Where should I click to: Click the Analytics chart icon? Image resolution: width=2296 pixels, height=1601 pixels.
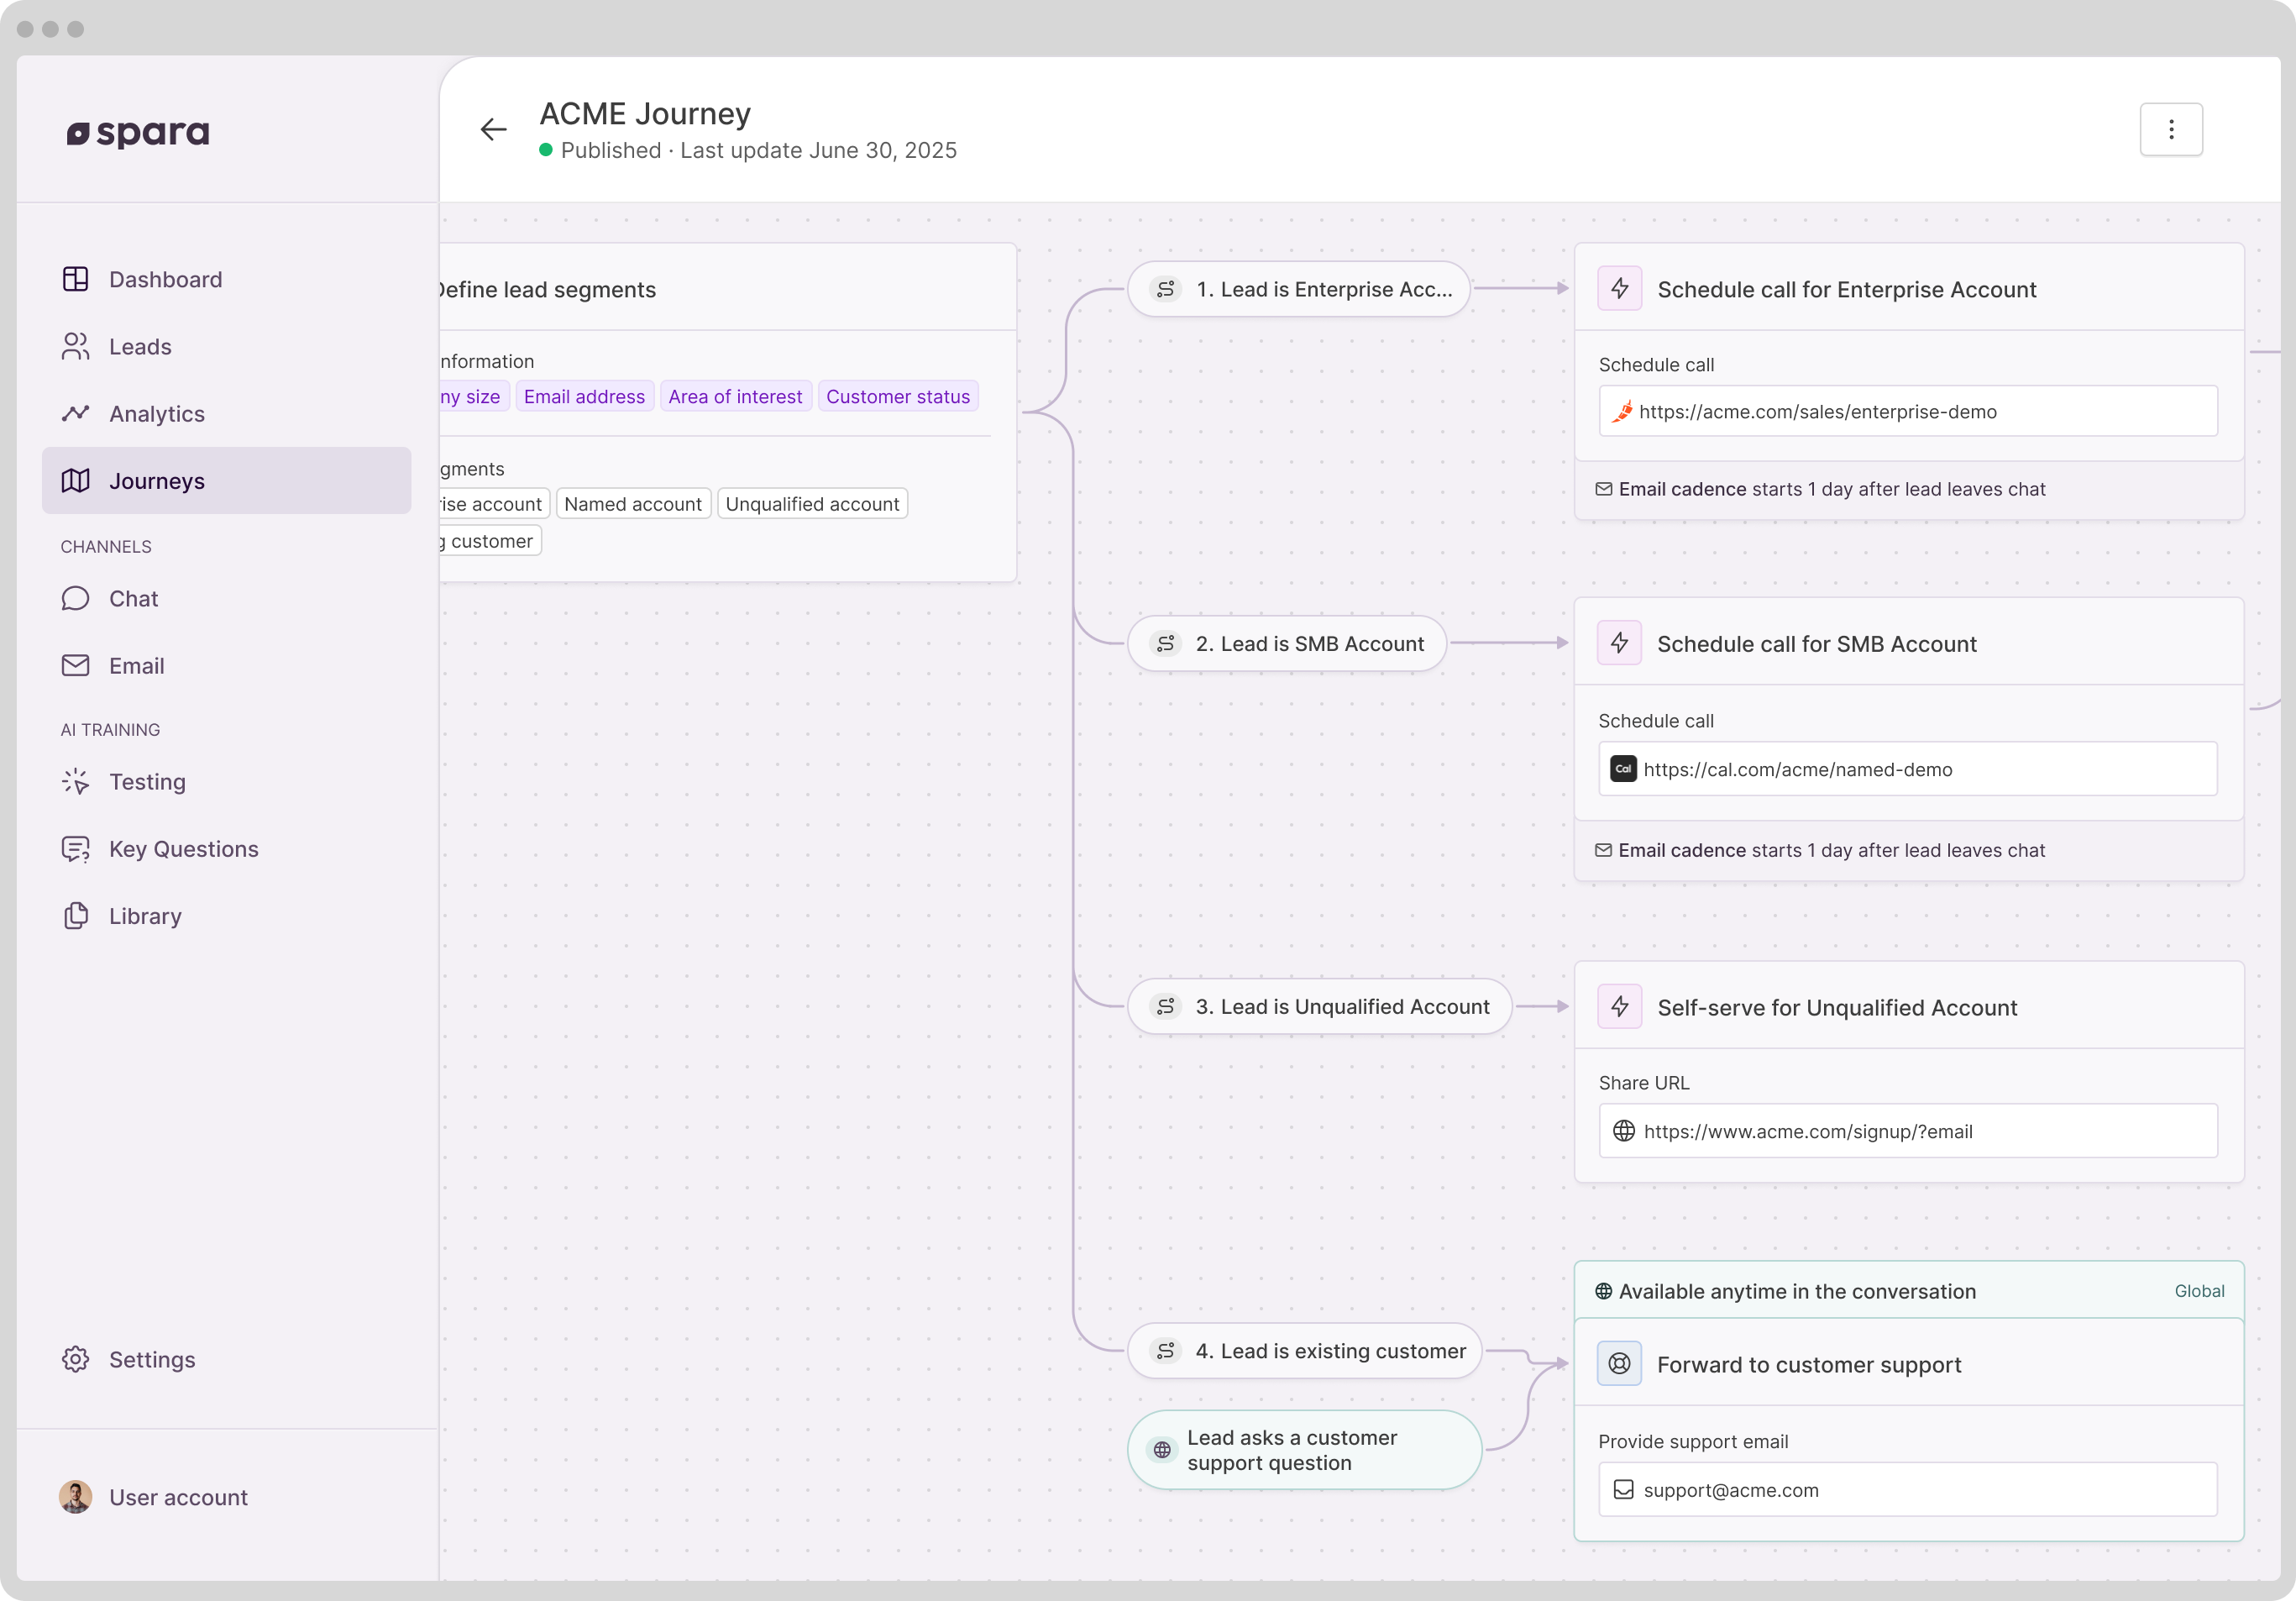coord(76,413)
